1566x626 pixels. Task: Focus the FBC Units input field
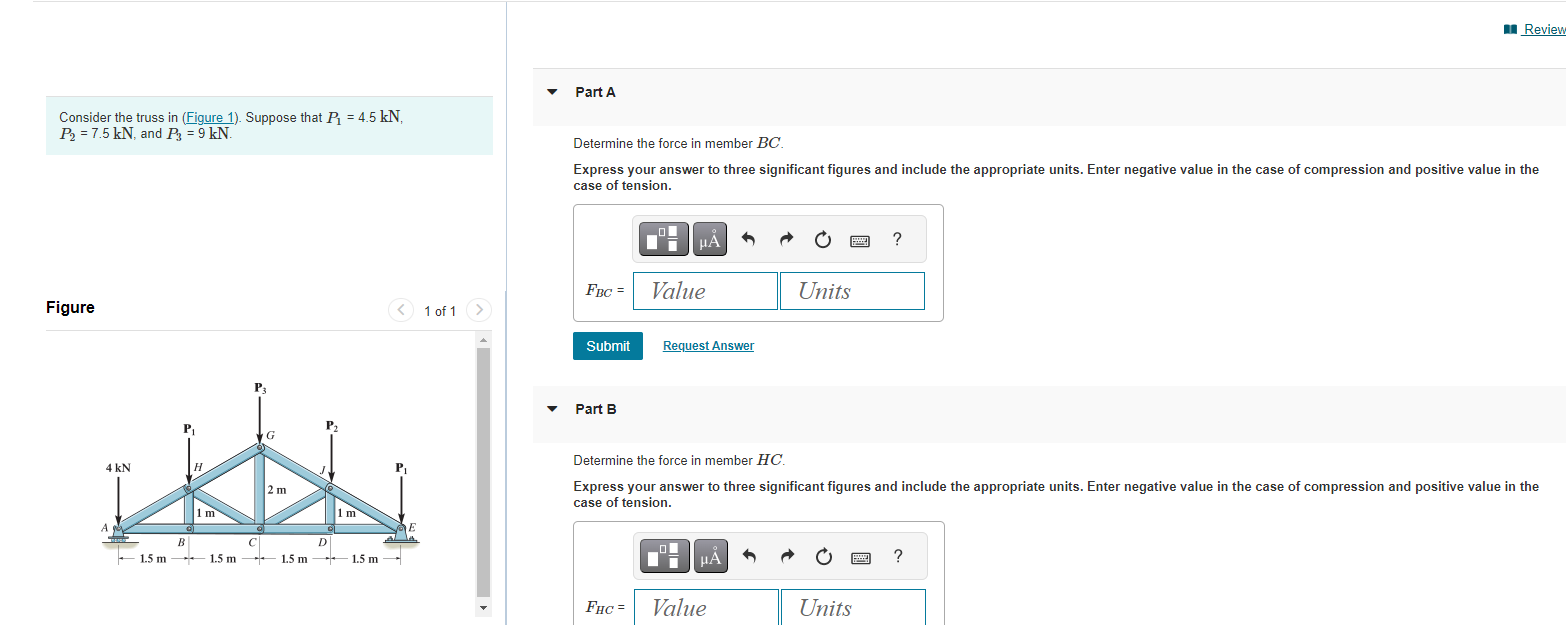click(x=852, y=291)
